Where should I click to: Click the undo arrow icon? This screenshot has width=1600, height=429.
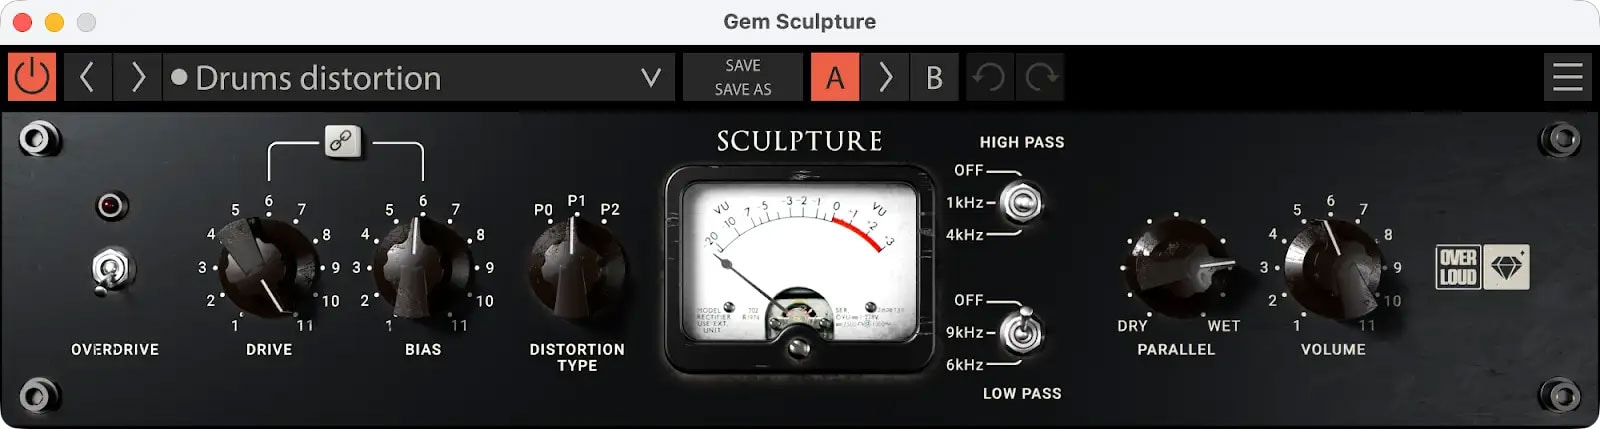point(989,77)
